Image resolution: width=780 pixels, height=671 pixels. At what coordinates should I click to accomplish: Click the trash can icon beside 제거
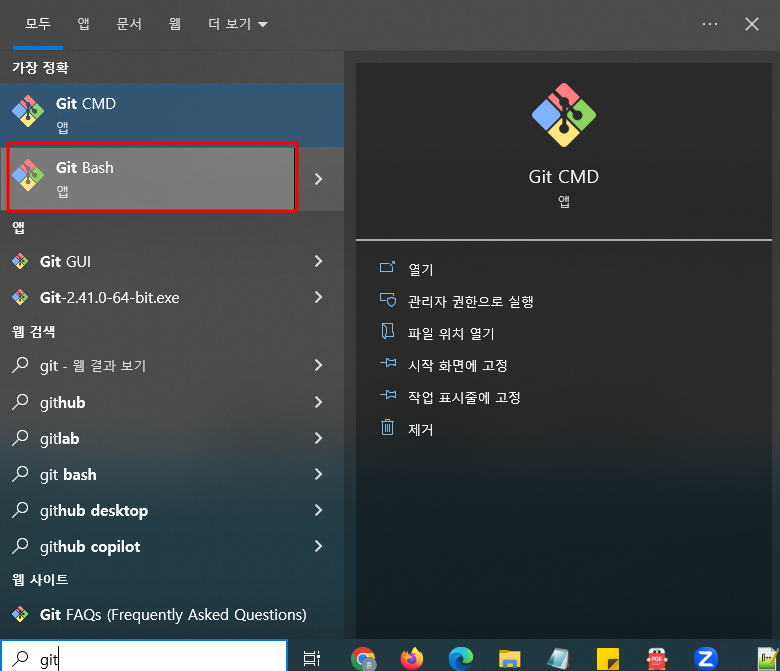[x=388, y=427]
